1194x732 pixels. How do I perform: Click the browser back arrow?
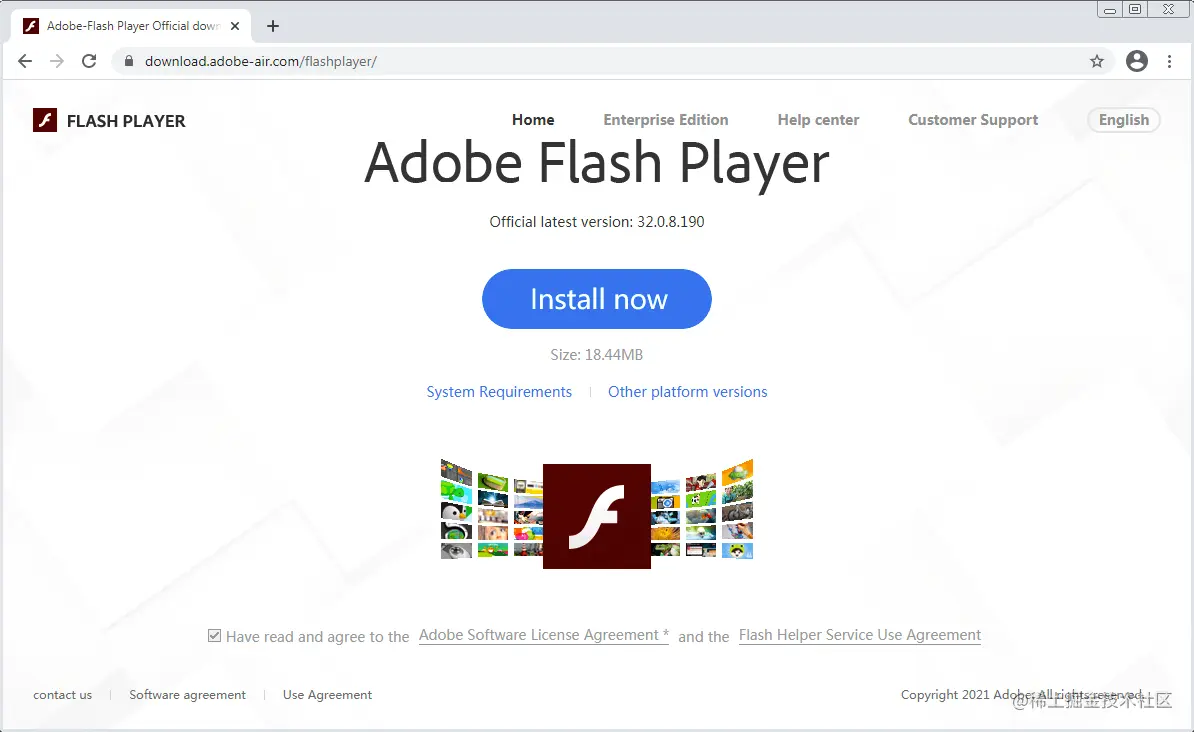tap(25, 61)
